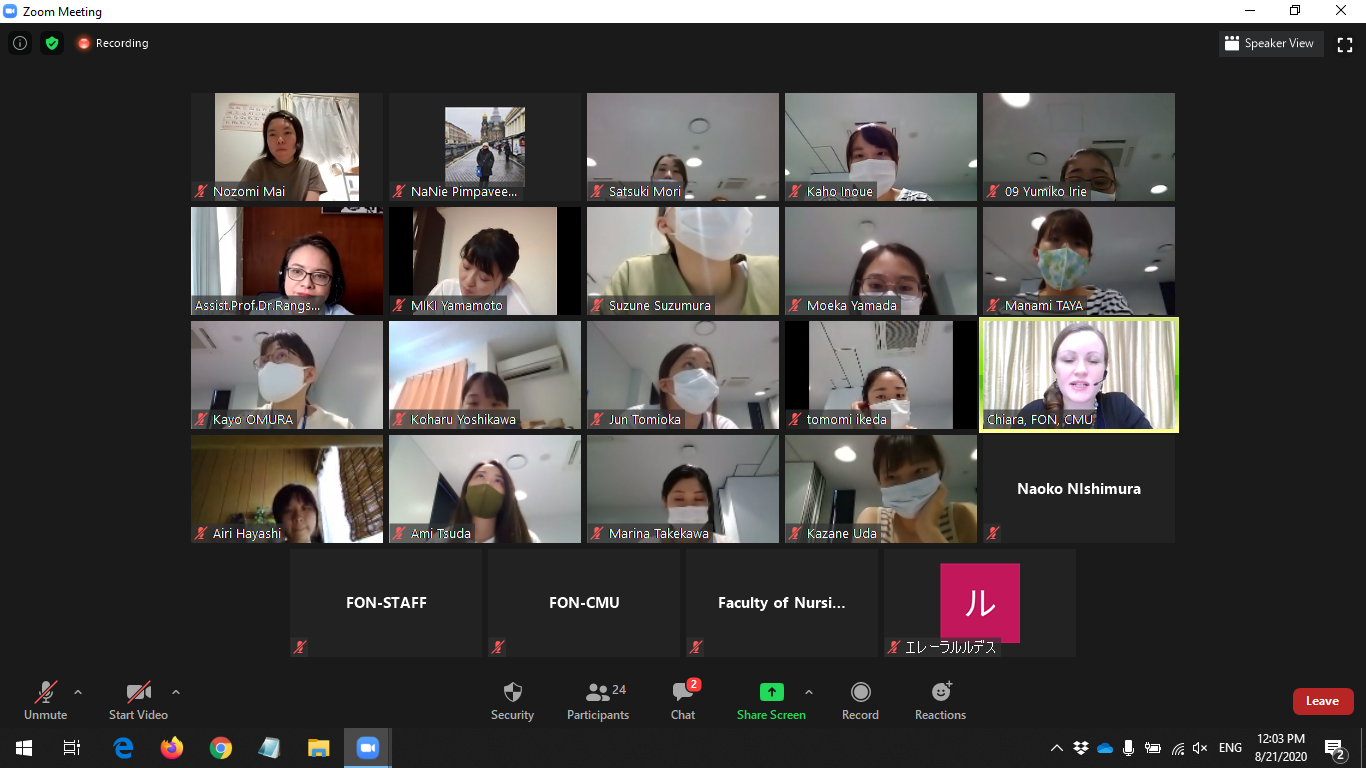
Task: Start Video camera button
Action: [x=138, y=700]
